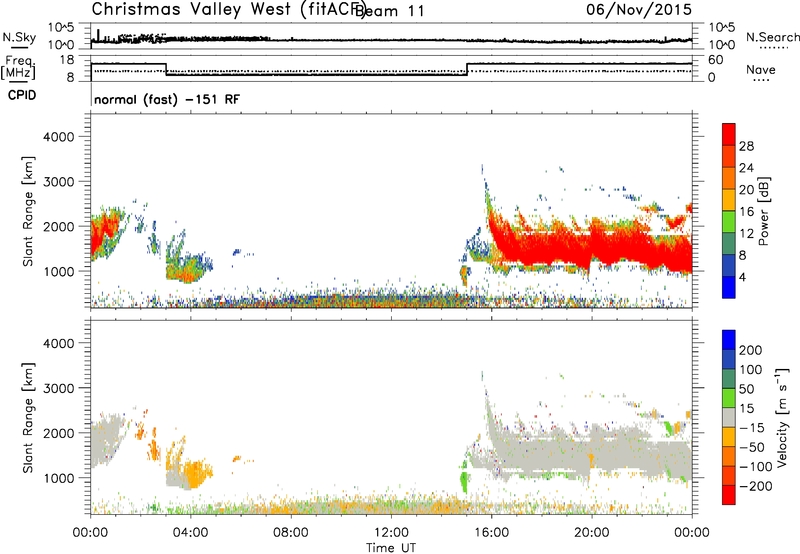Click Power bar blue band below the 4 label
The image size is (800, 554).
click(729, 287)
